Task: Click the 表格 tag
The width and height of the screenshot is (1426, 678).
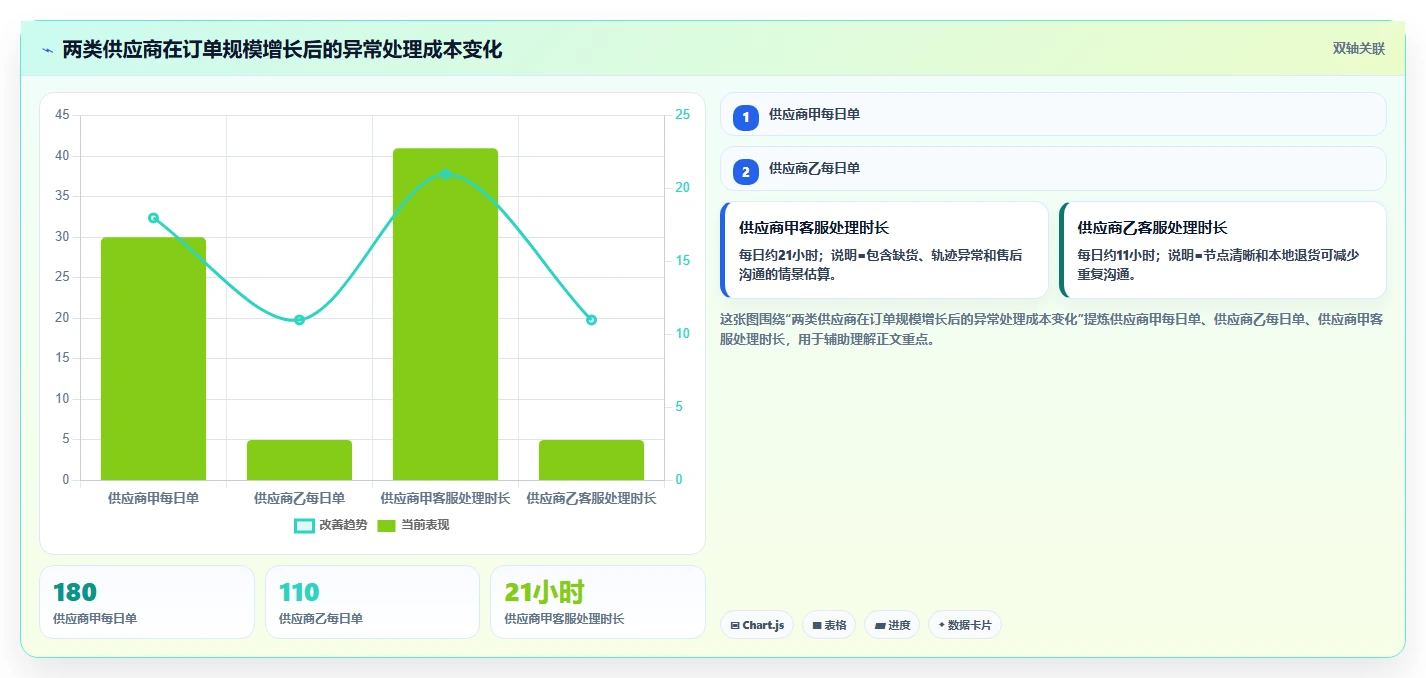Action: coord(829,625)
